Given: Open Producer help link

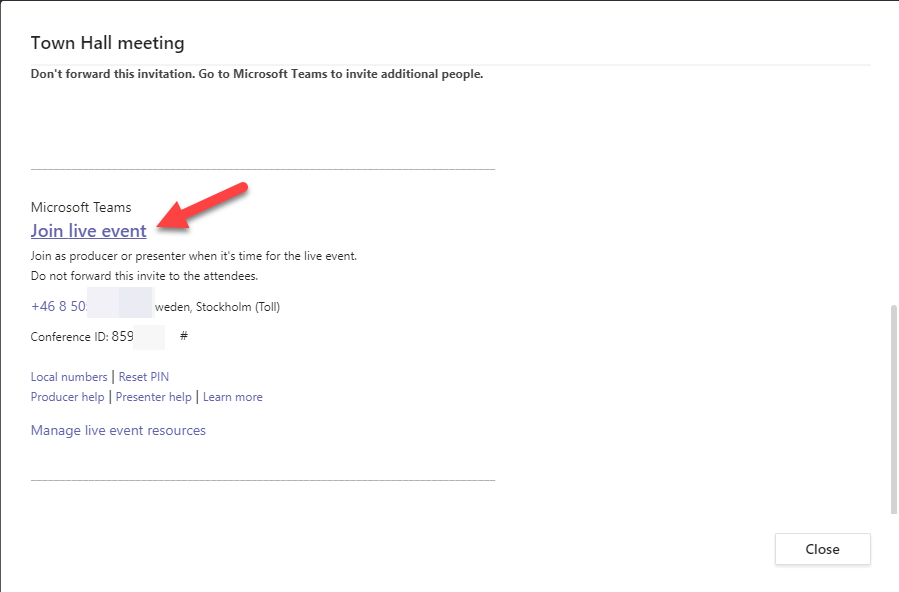Looking at the screenshot, I should click(x=67, y=397).
